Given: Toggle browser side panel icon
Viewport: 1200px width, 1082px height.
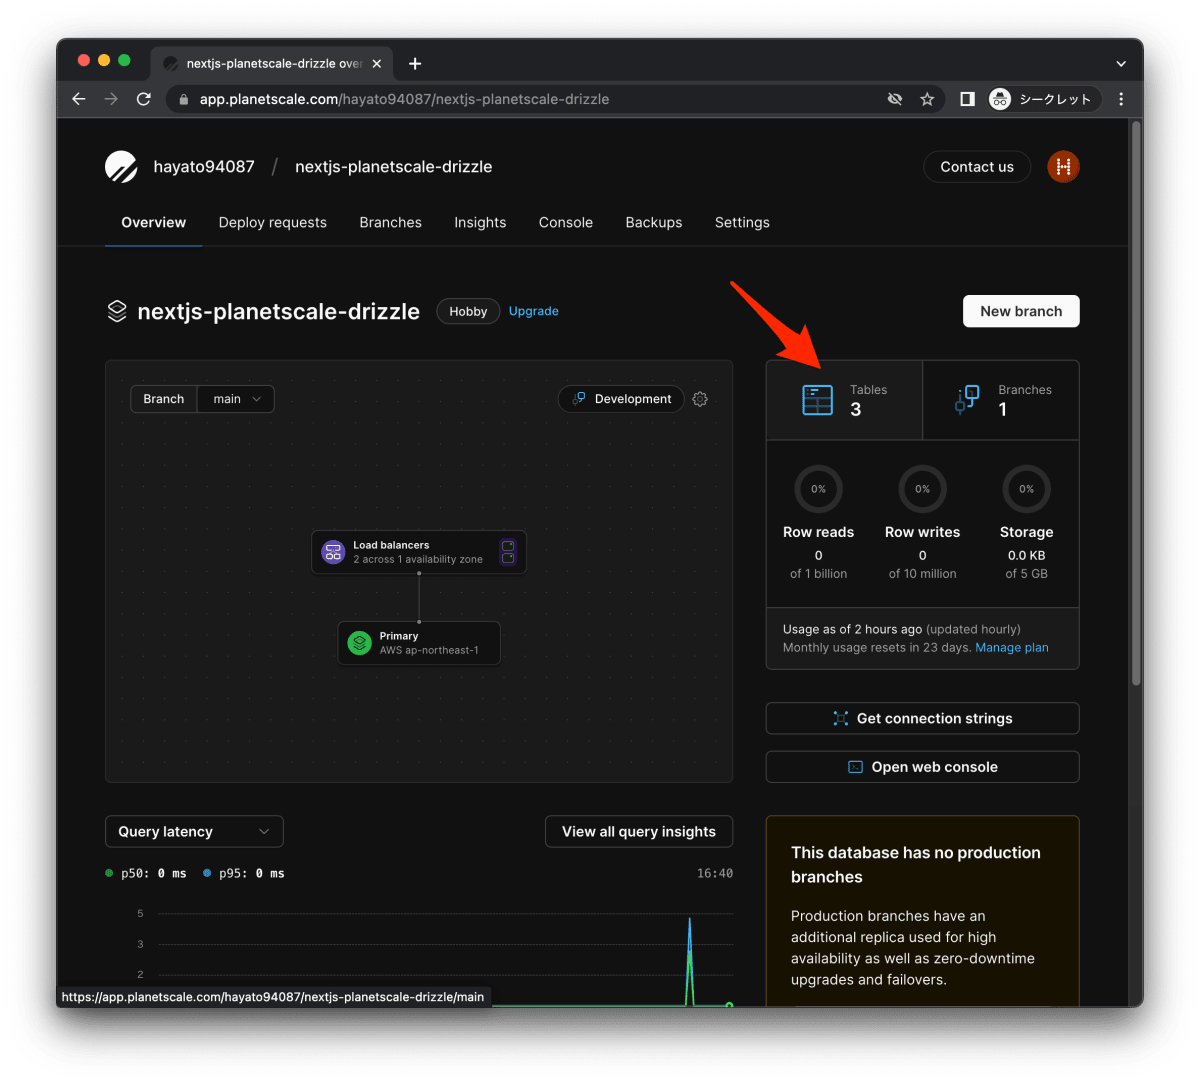Looking at the screenshot, I should (x=967, y=99).
